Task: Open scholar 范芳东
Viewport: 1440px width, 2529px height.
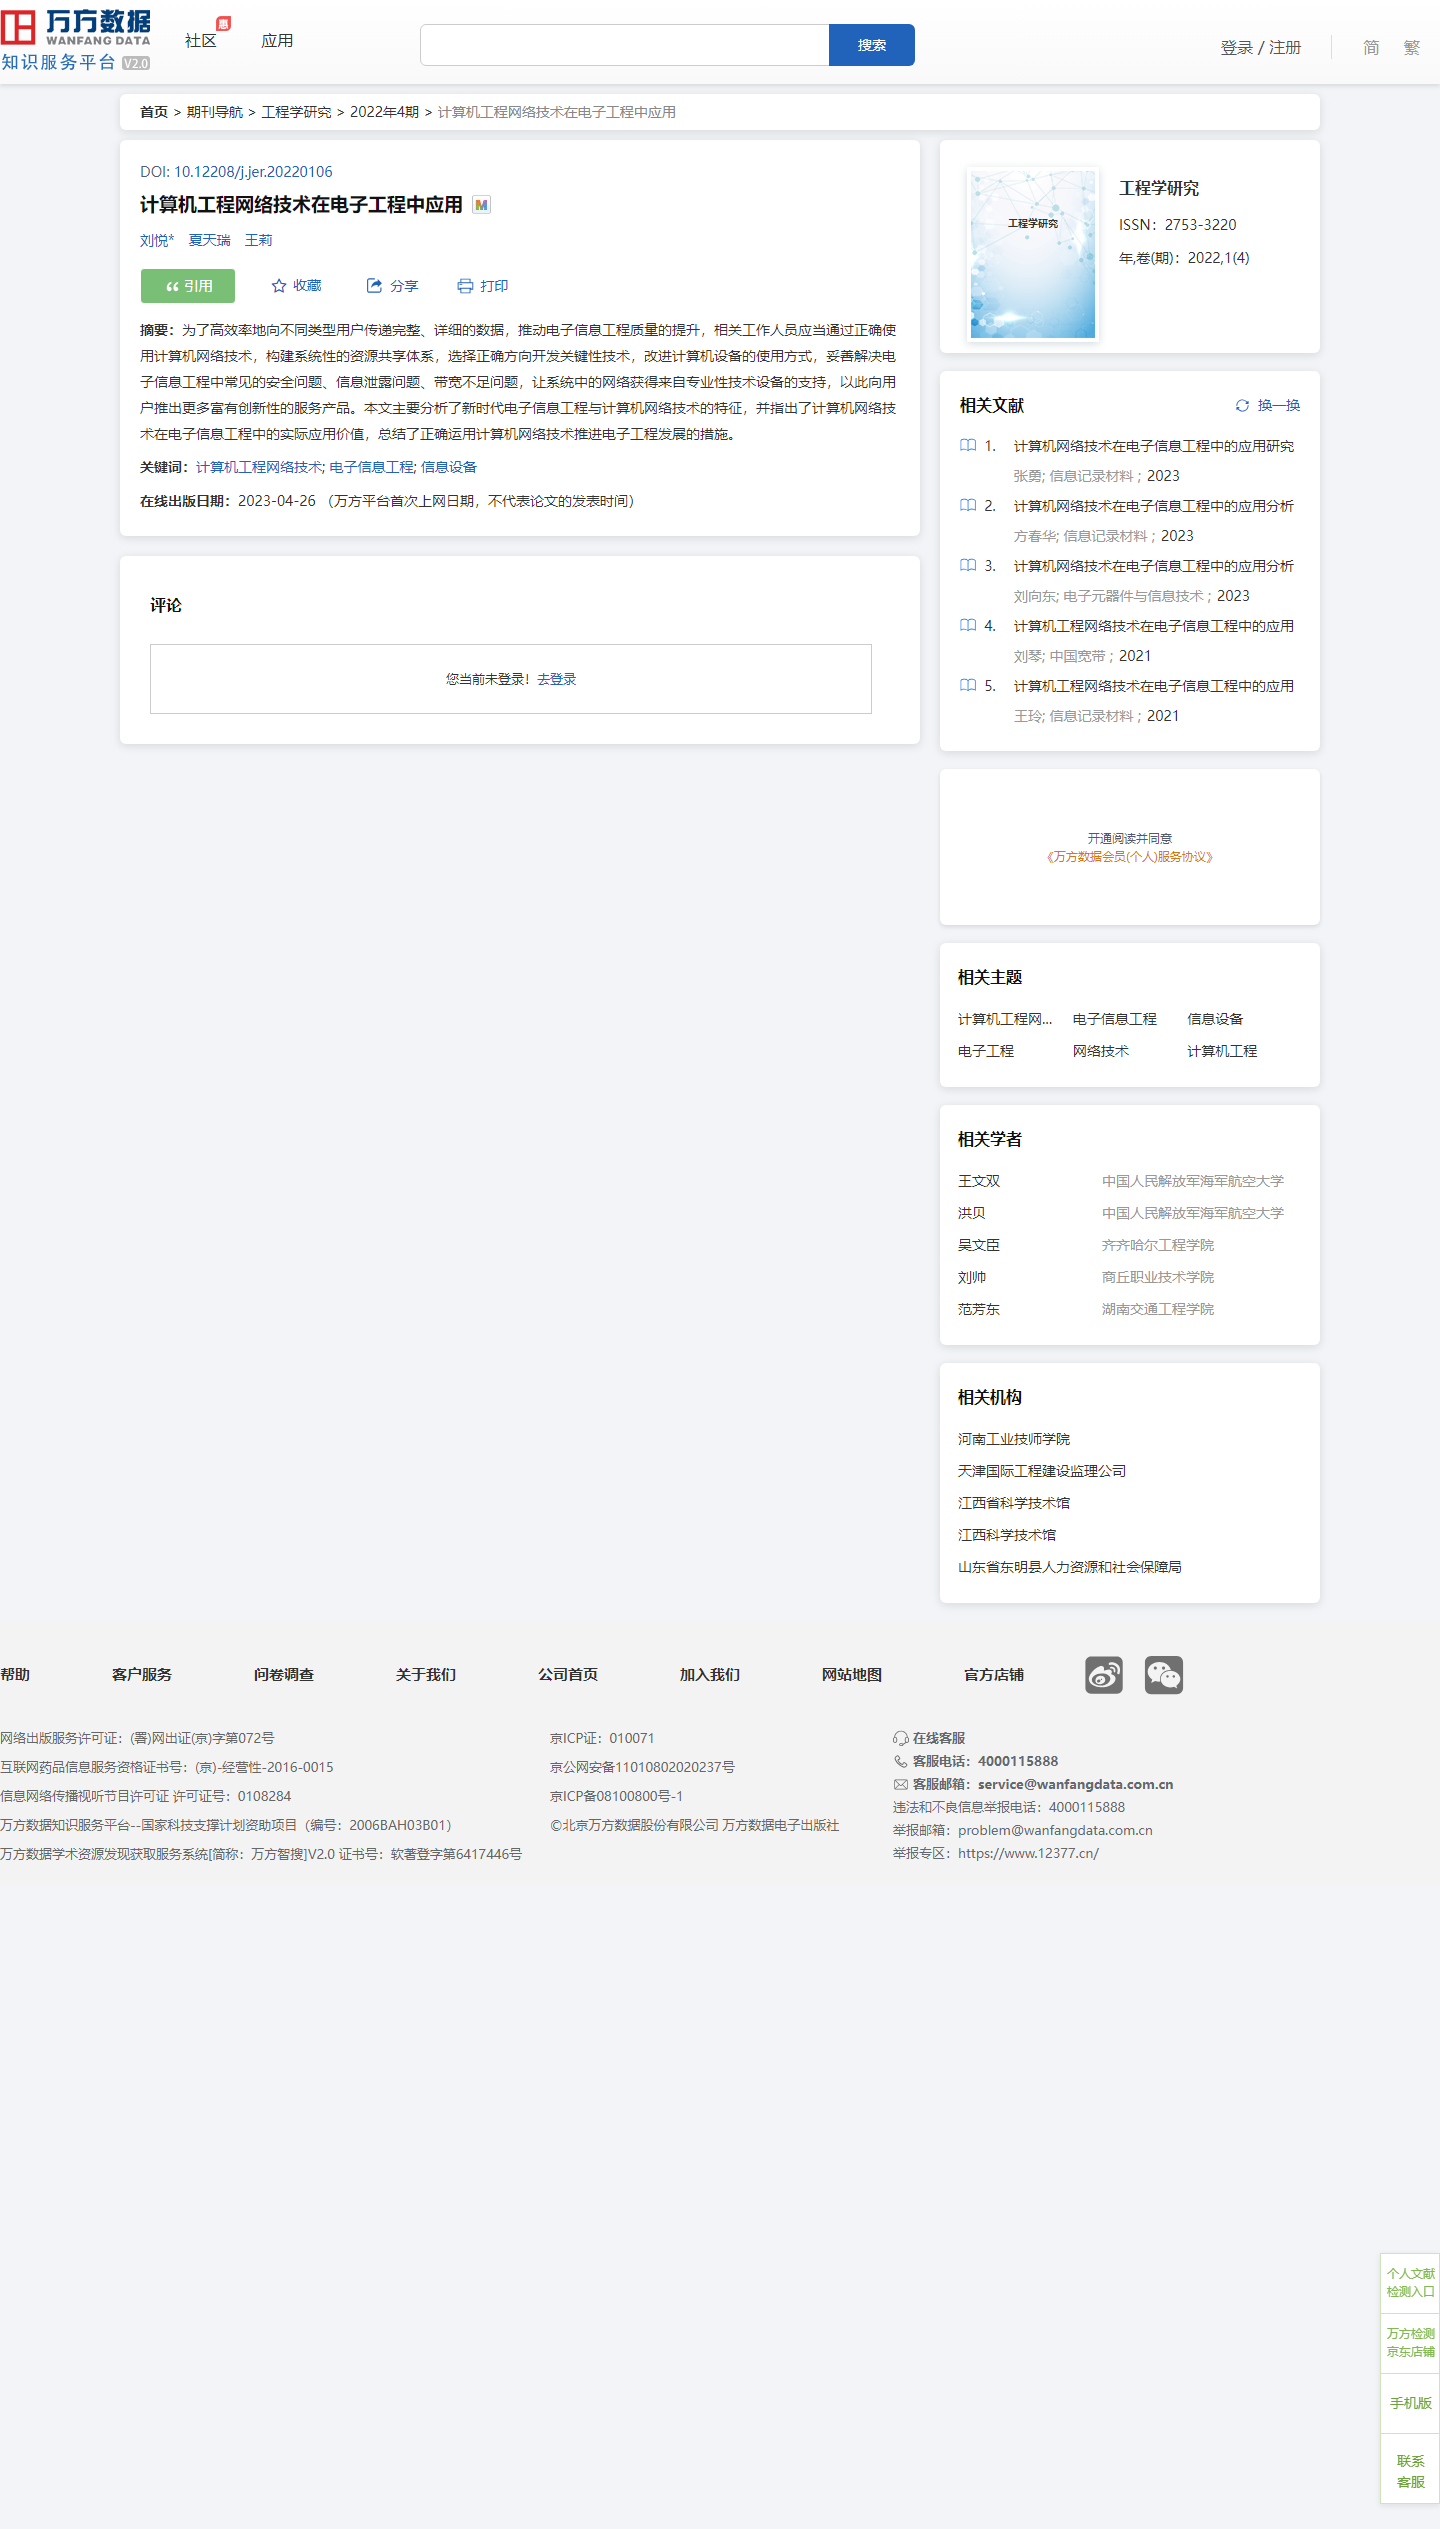Action: pyautogui.click(x=979, y=1309)
